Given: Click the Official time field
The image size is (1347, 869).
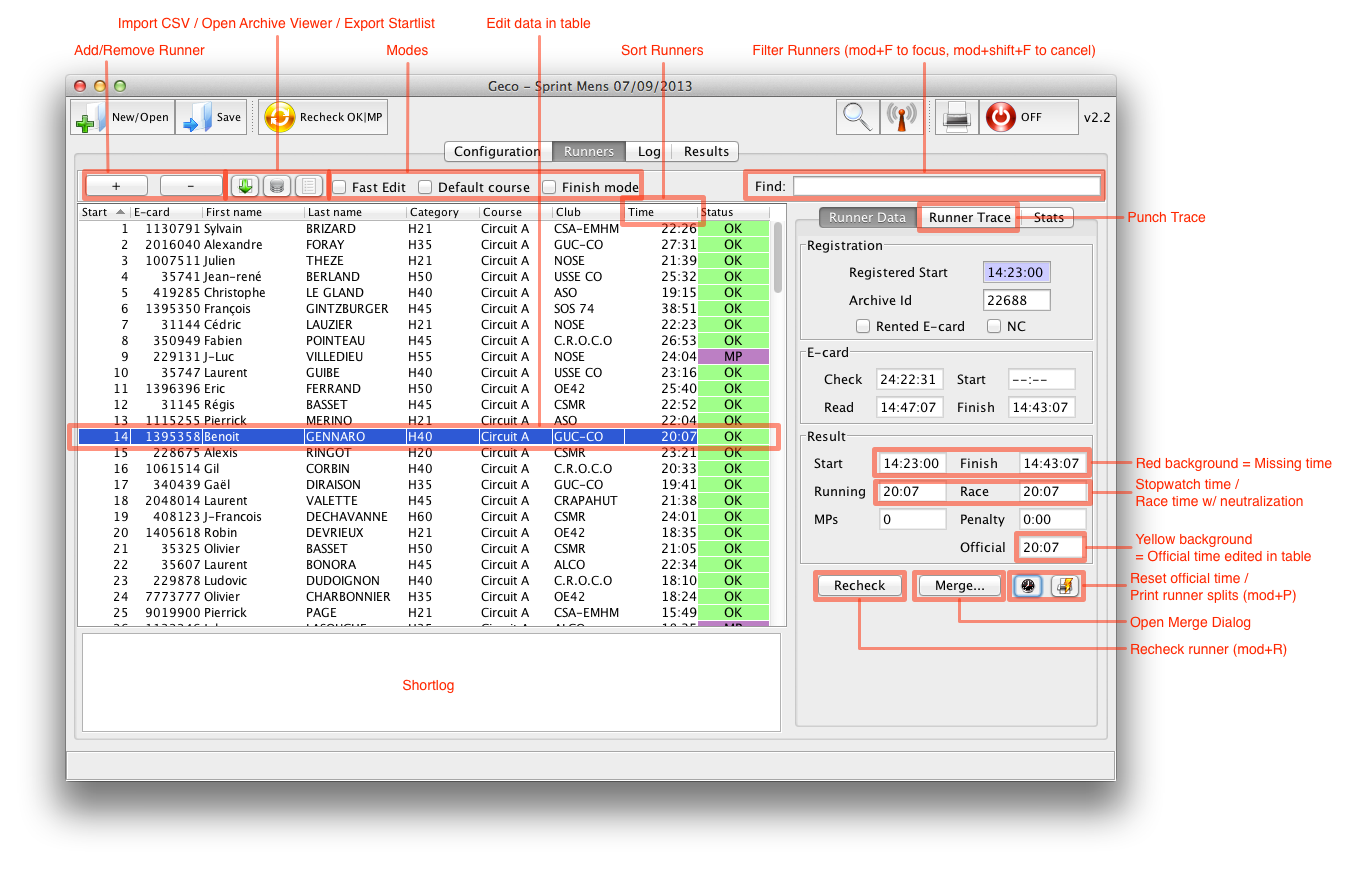Looking at the screenshot, I should click(x=1052, y=547).
